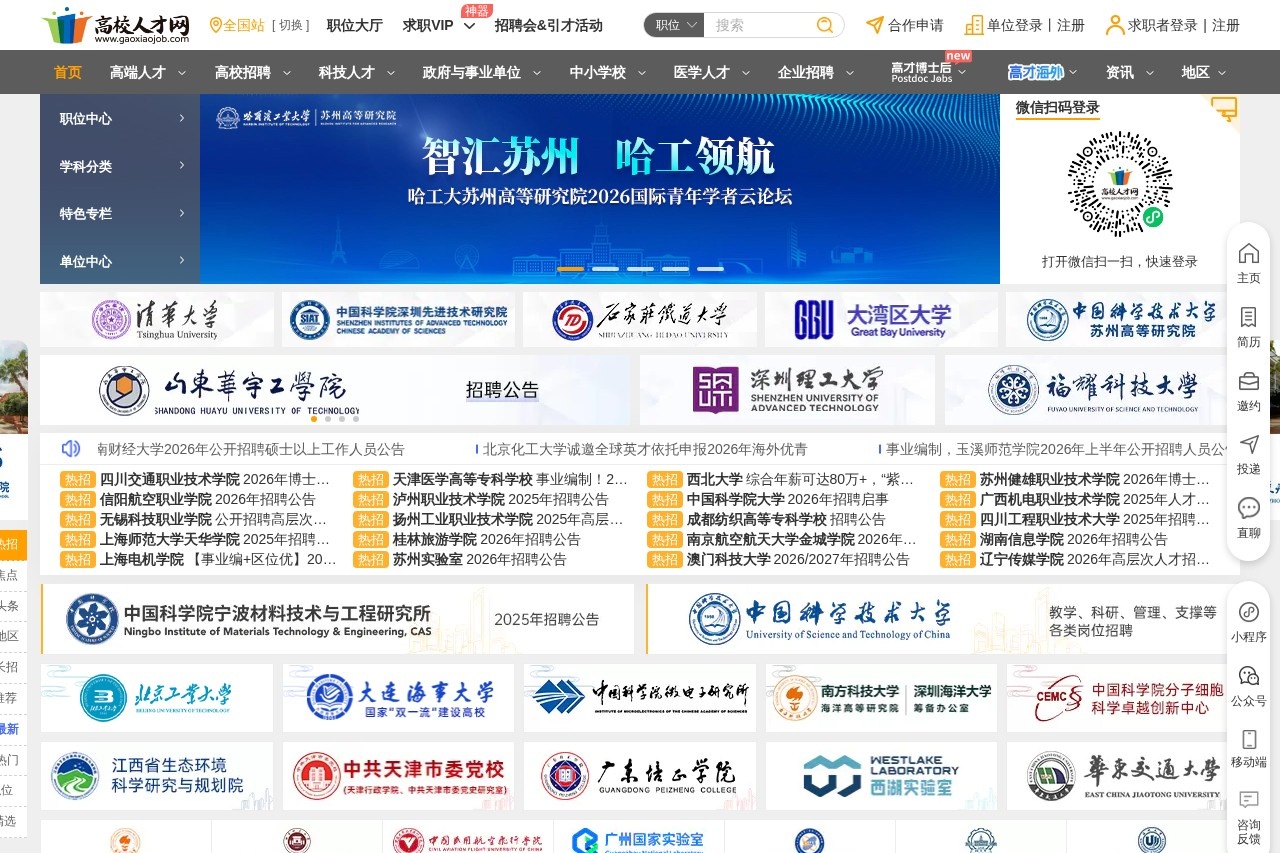
Task: Open the 哈工大苏州高等研究院 hero banner
Action: [600, 189]
